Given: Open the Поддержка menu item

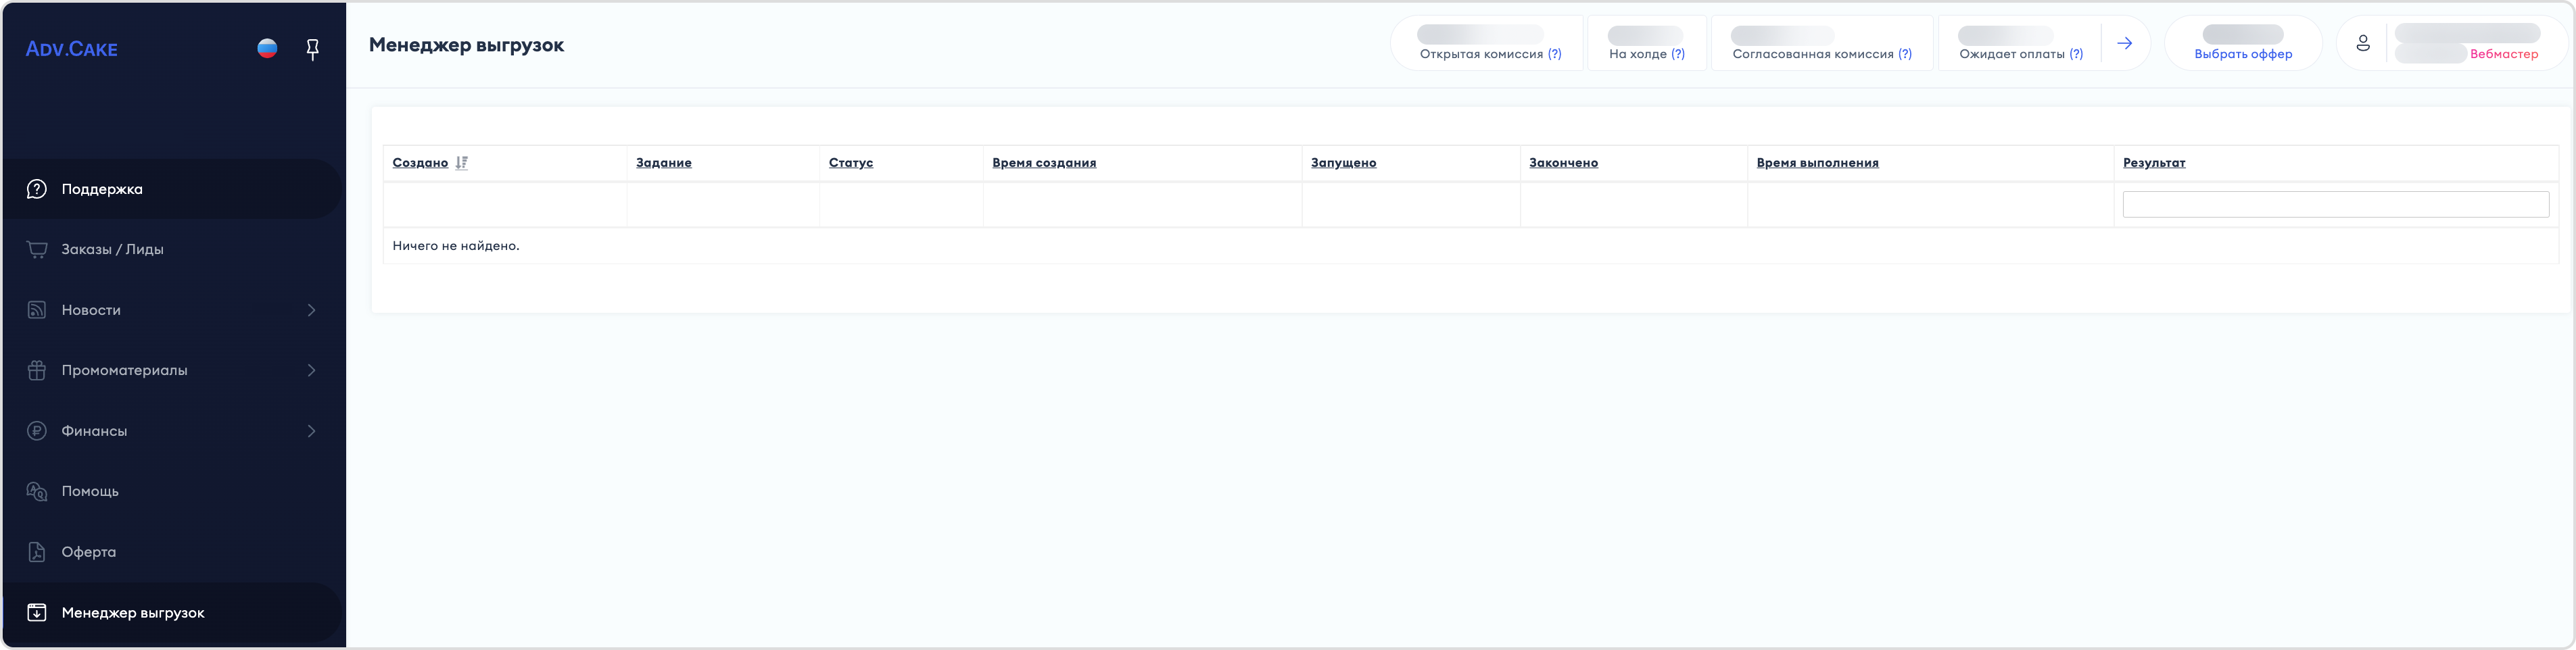Looking at the screenshot, I should [x=173, y=189].
